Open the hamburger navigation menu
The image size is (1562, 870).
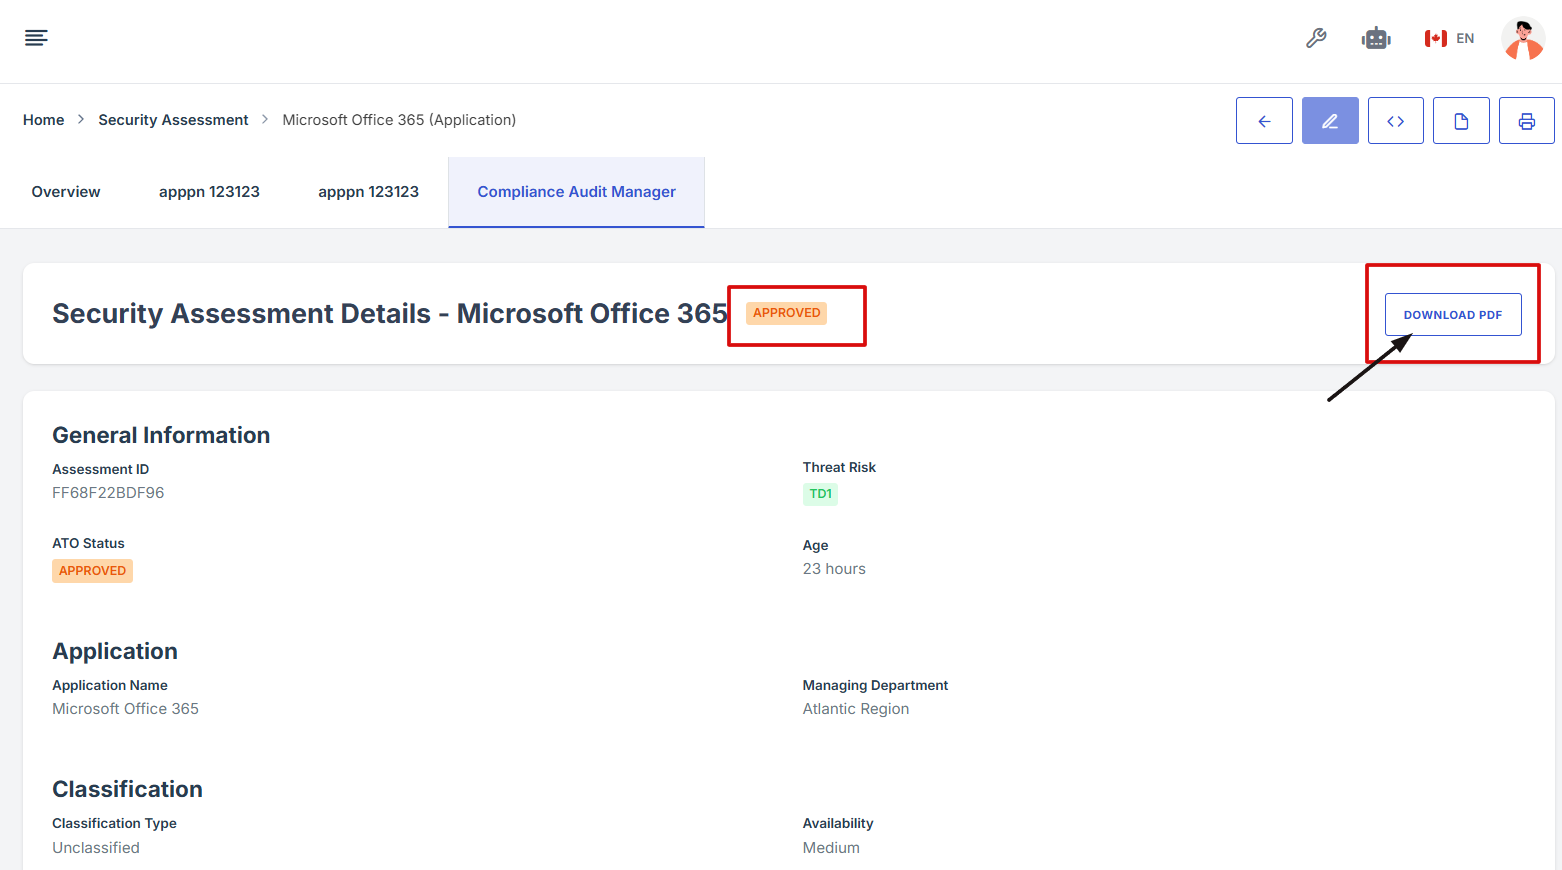(36, 38)
